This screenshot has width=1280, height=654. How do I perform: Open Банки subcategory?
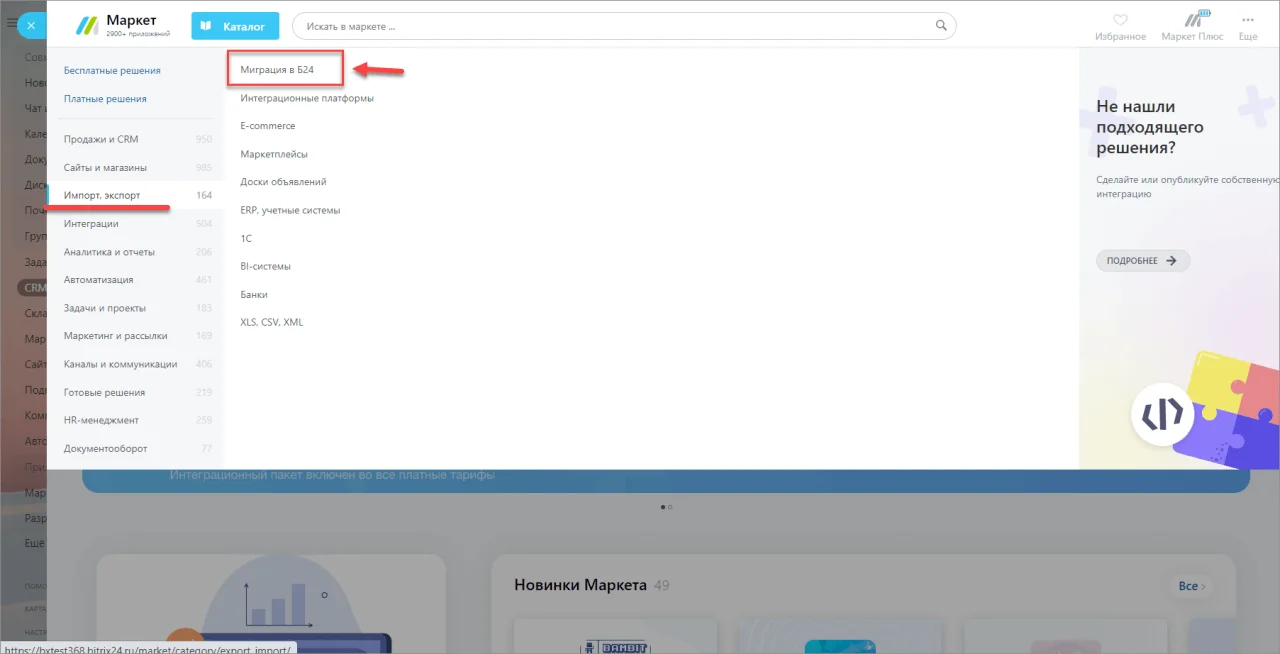point(254,294)
